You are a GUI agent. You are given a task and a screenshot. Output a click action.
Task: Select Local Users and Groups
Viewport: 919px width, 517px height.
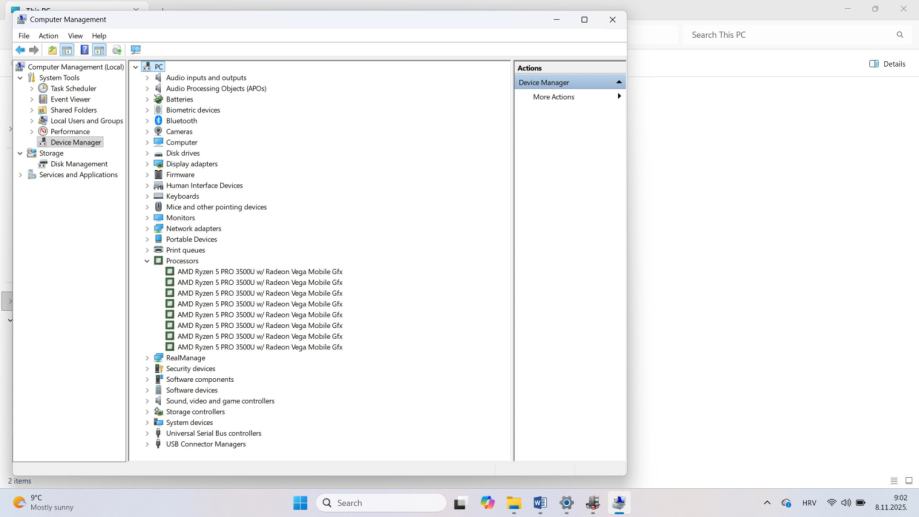tap(87, 121)
